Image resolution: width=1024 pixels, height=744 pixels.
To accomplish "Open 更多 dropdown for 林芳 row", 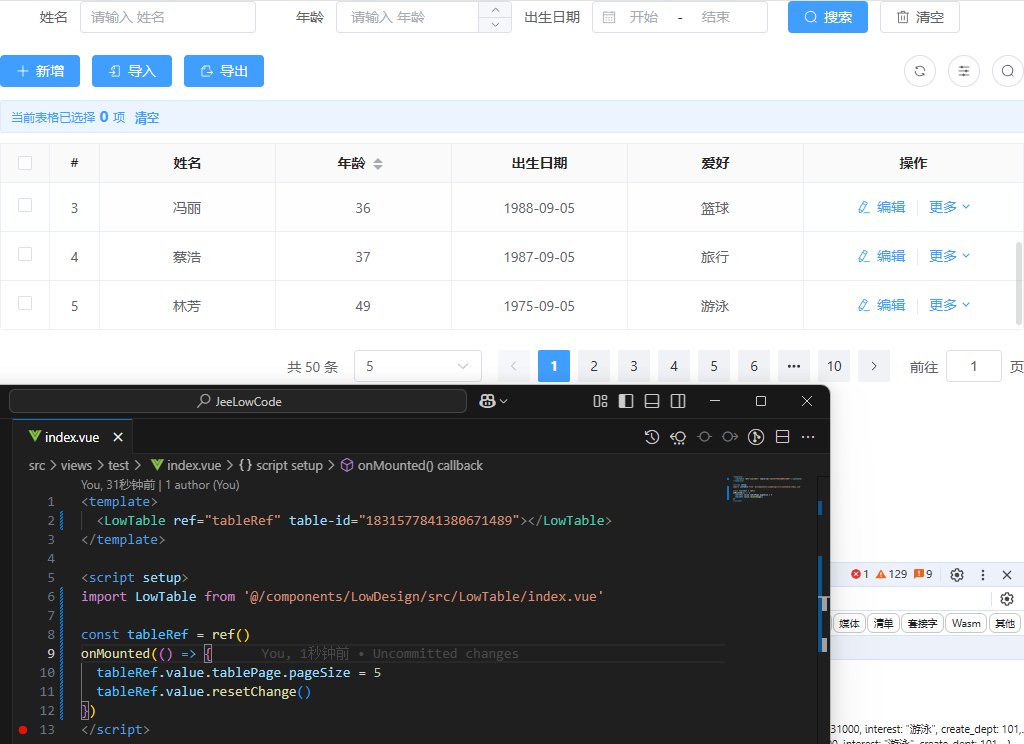I will pos(950,305).
